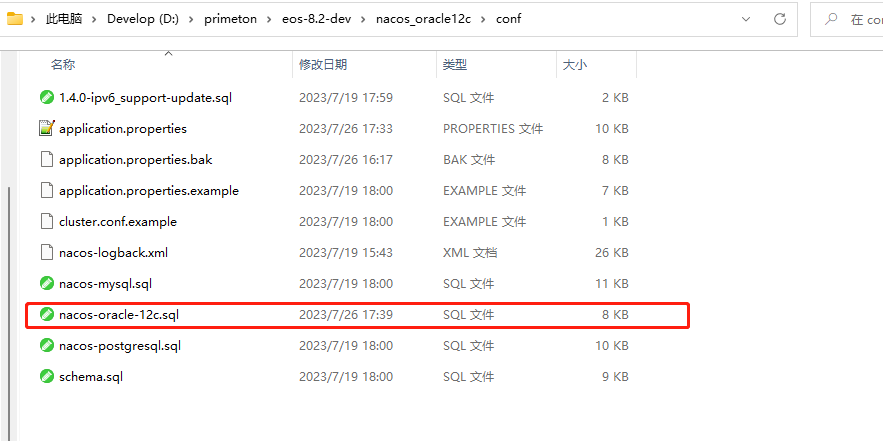Click the 1.4.0-ipv6_support-update.sql file icon
The width and height of the screenshot is (883, 441).
46,98
